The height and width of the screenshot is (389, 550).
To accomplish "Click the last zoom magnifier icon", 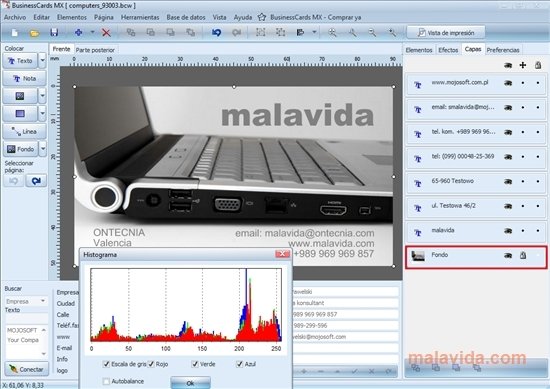I will pyautogui.click(x=392, y=33).
